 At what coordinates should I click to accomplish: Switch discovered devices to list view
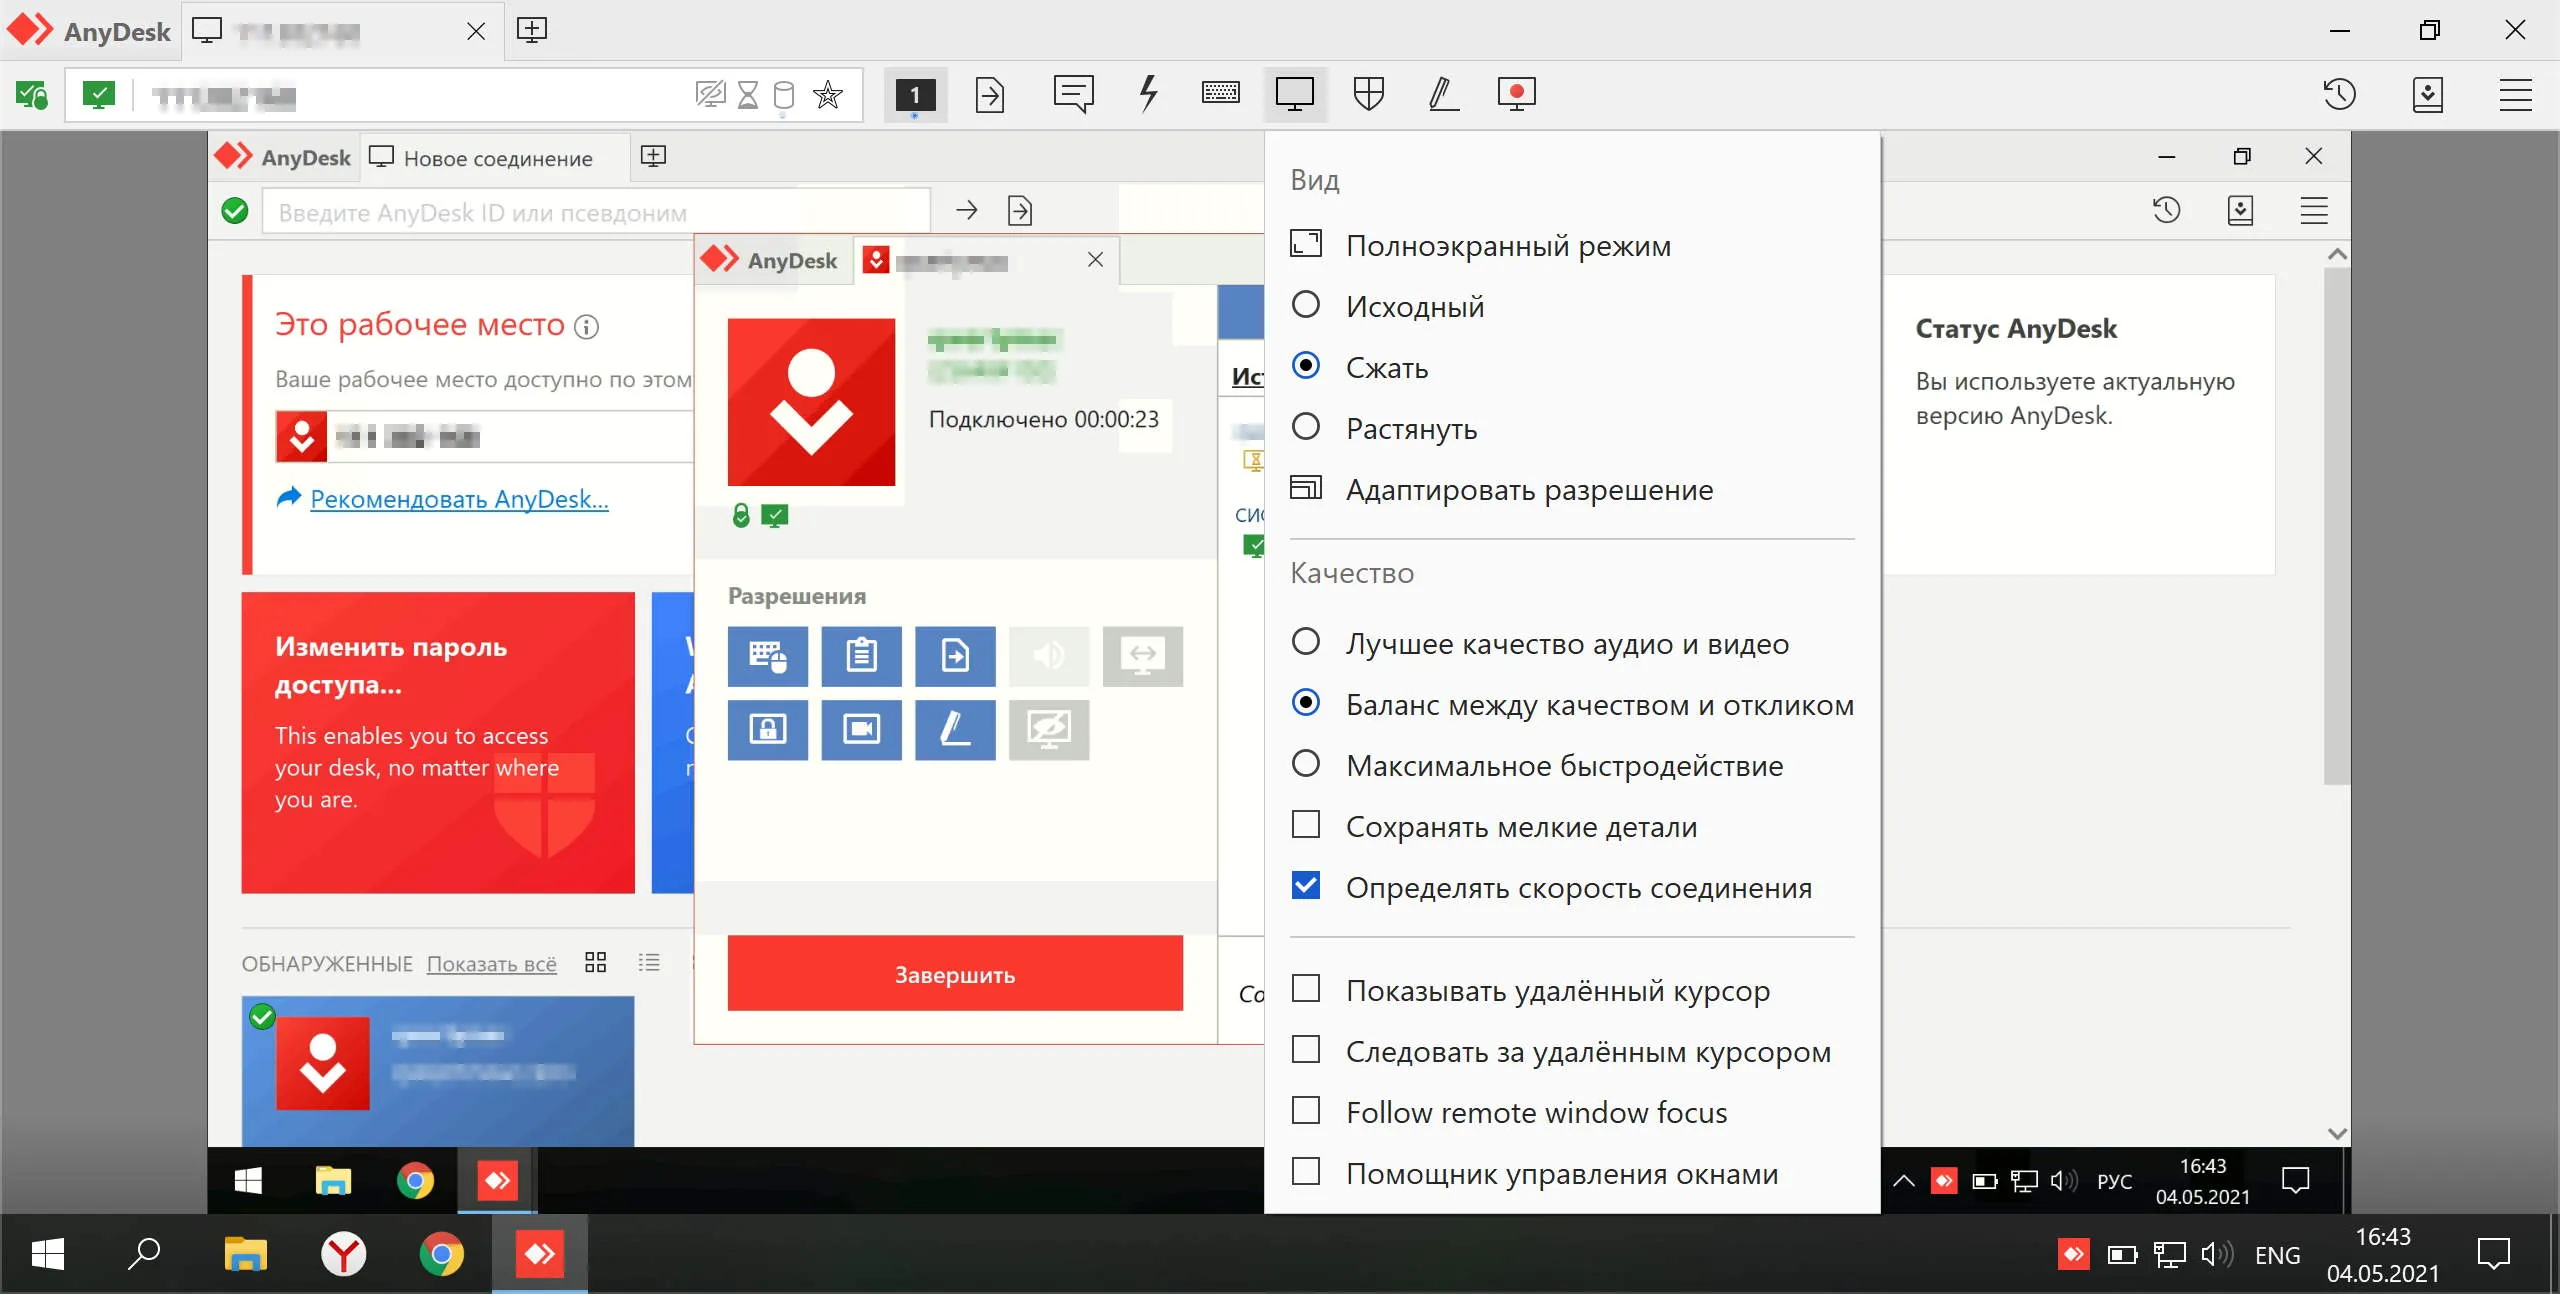(x=649, y=962)
